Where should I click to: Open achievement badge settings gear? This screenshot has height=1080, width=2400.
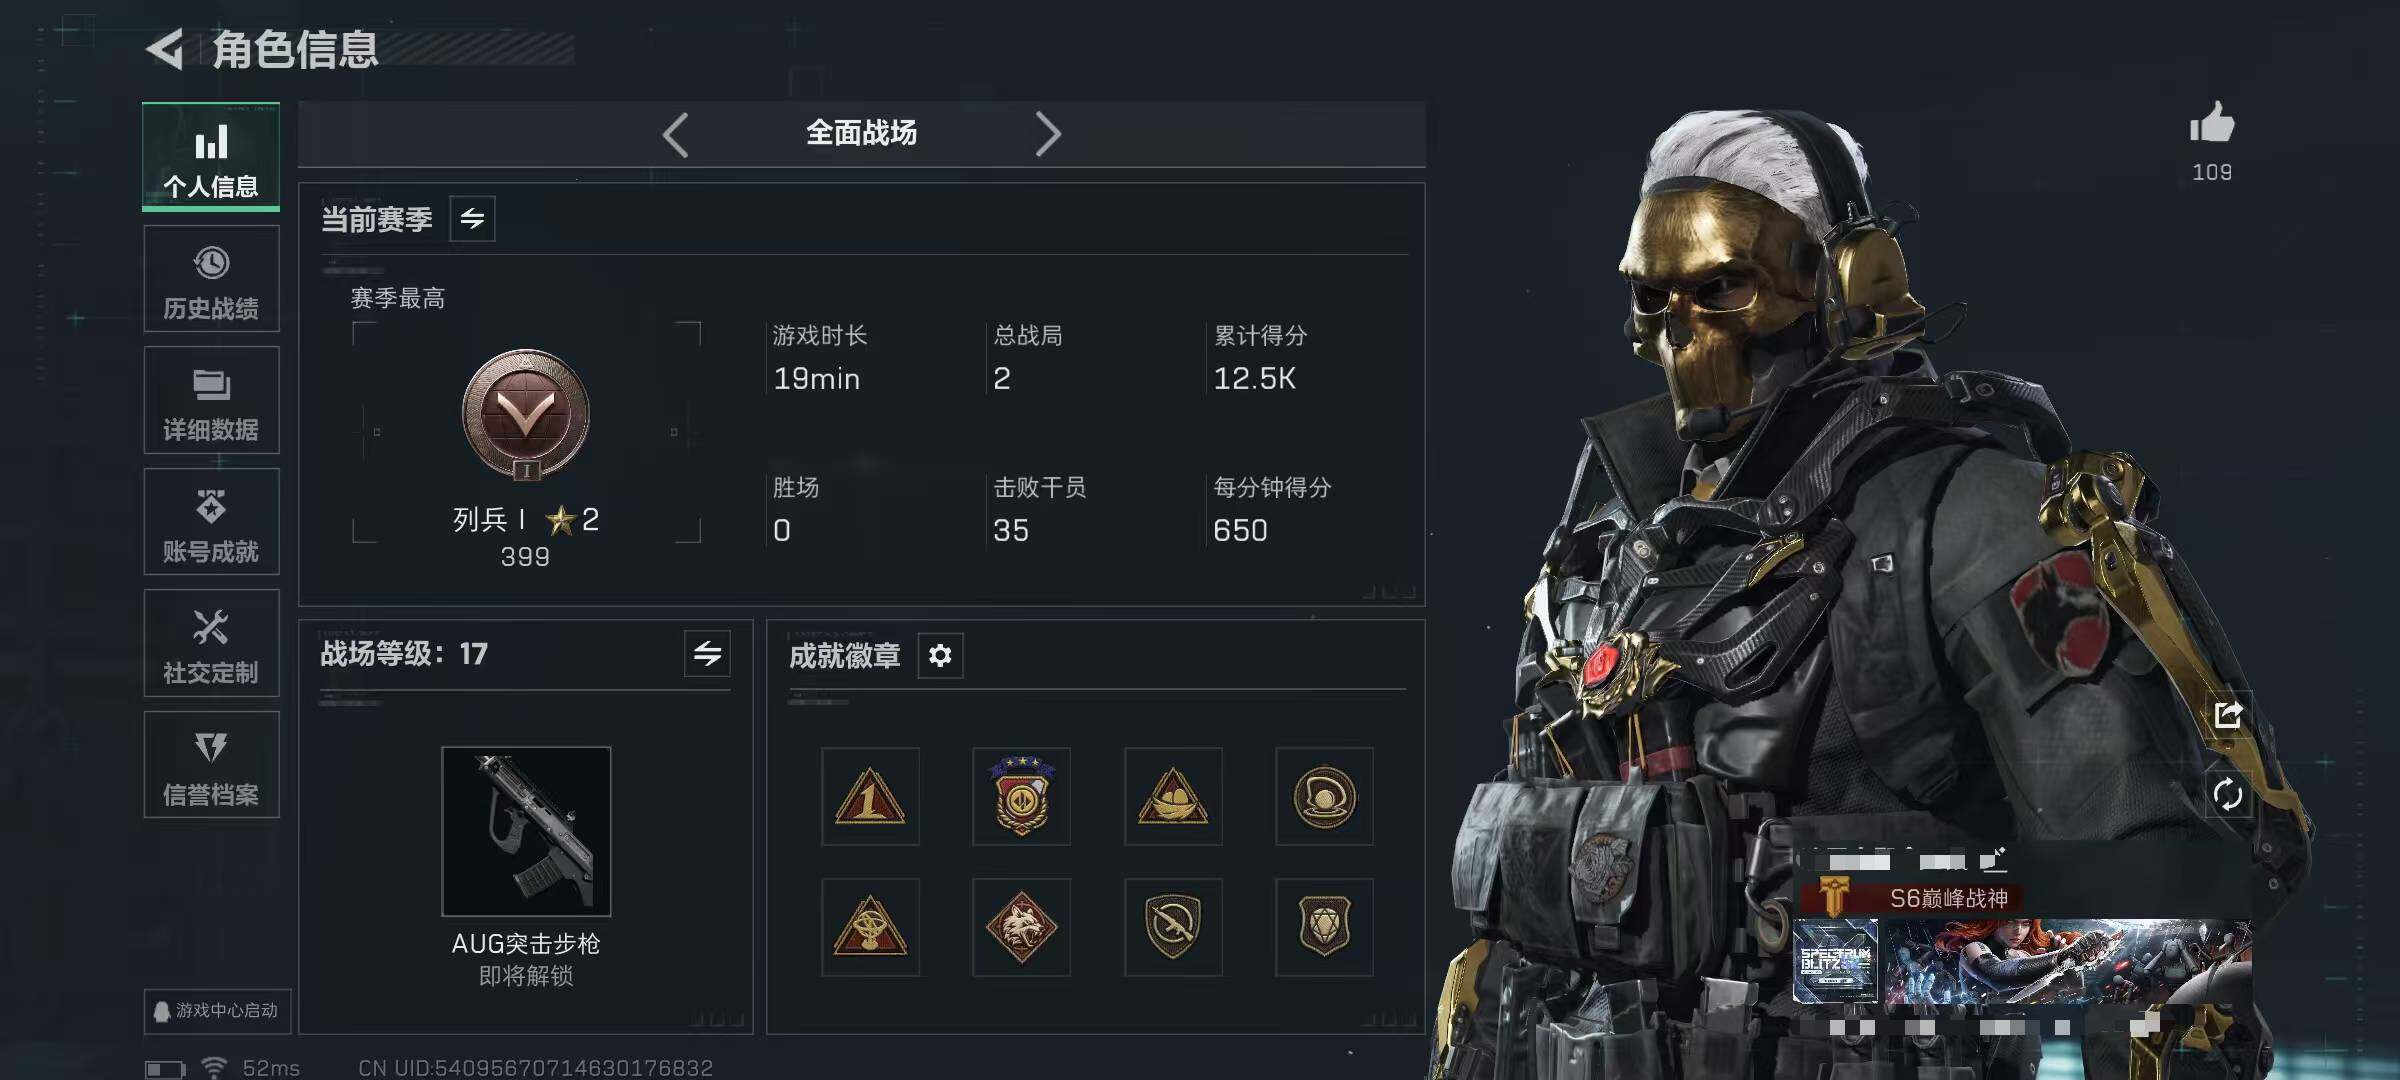[x=940, y=656]
